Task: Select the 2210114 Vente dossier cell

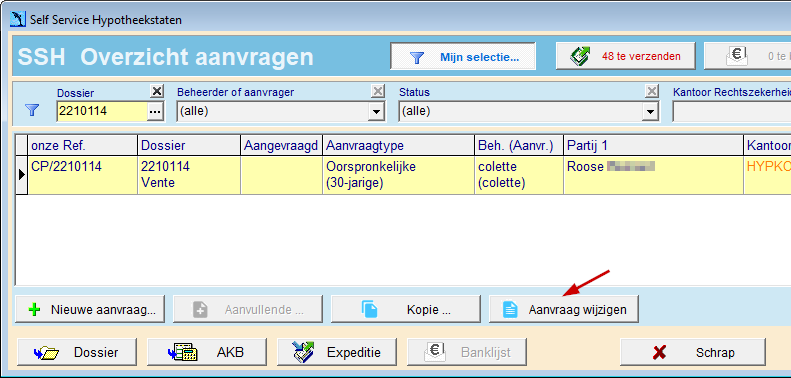Action: pos(189,175)
